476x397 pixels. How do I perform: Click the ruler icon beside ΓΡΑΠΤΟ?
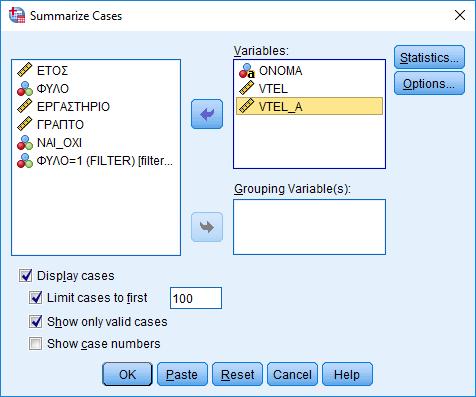point(25,124)
